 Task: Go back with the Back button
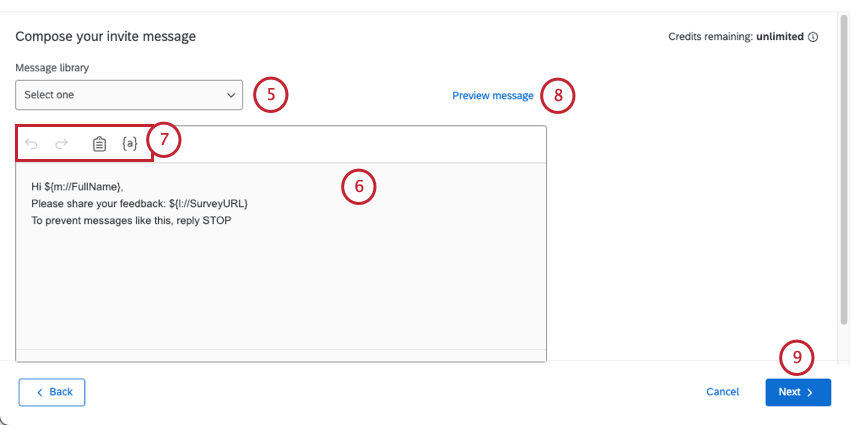(52, 392)
